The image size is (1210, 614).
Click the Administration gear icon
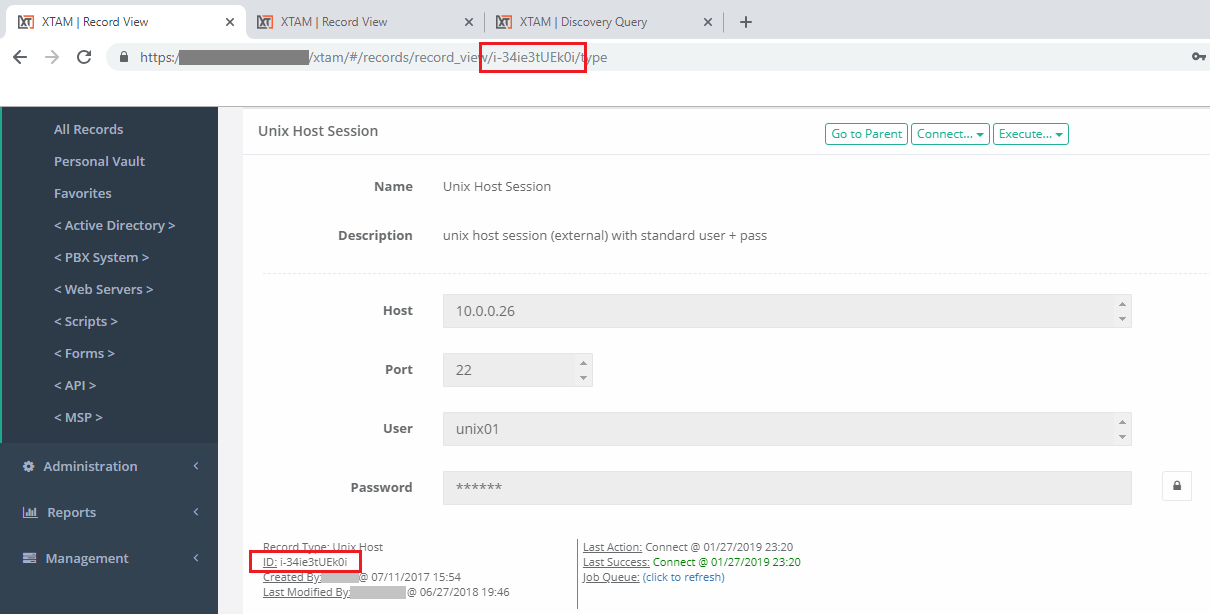coord(29,467)
